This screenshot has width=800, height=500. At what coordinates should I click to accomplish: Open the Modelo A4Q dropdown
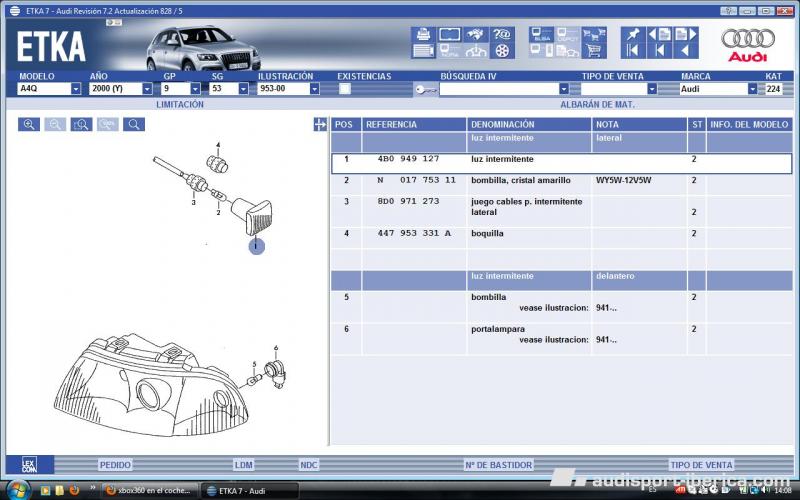pyautogui.click(x=76, y=89)
